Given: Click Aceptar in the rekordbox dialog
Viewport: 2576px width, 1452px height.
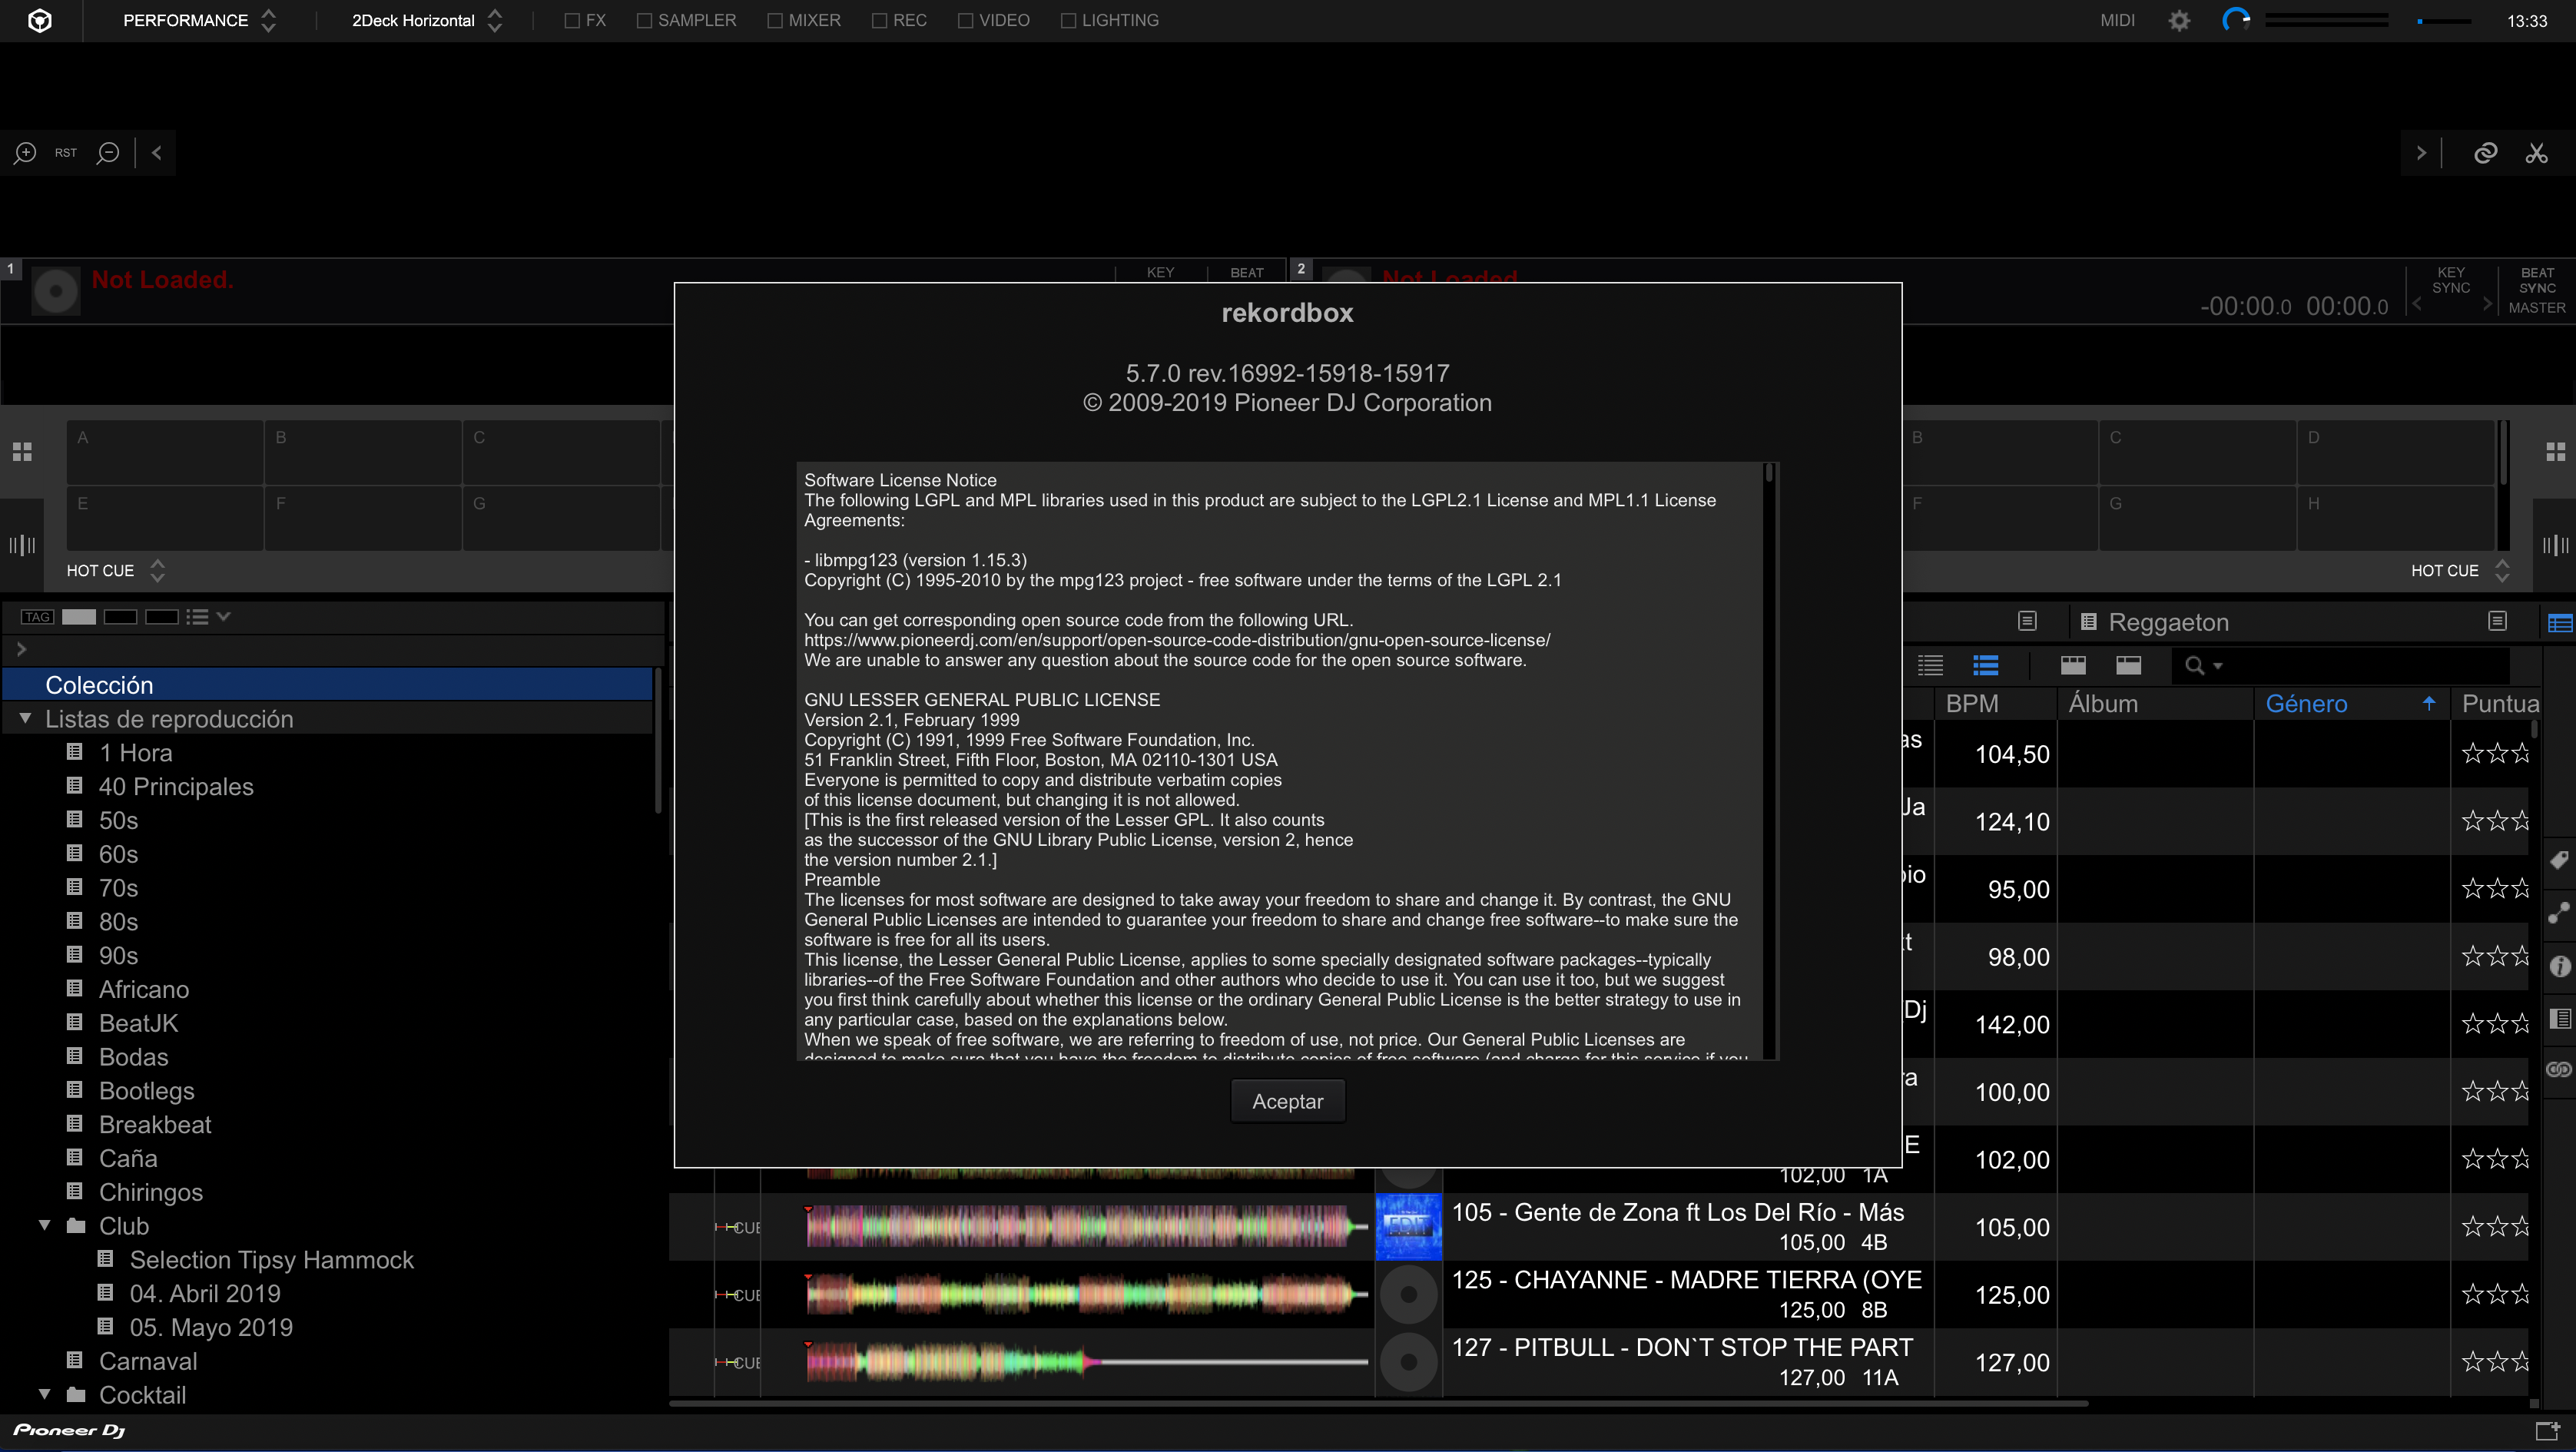Looking at the screenshot, I should tap(1287, 1101).
